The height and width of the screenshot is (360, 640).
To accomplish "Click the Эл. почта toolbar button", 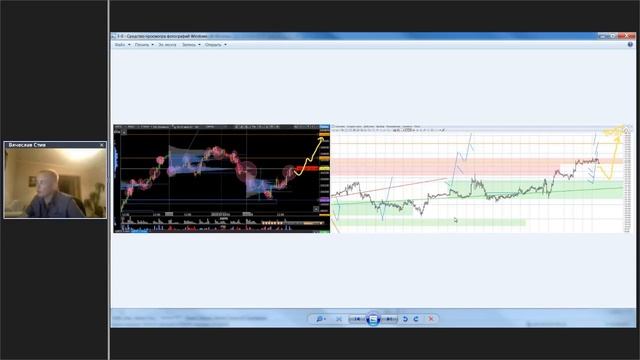I will tap(167, 44).
